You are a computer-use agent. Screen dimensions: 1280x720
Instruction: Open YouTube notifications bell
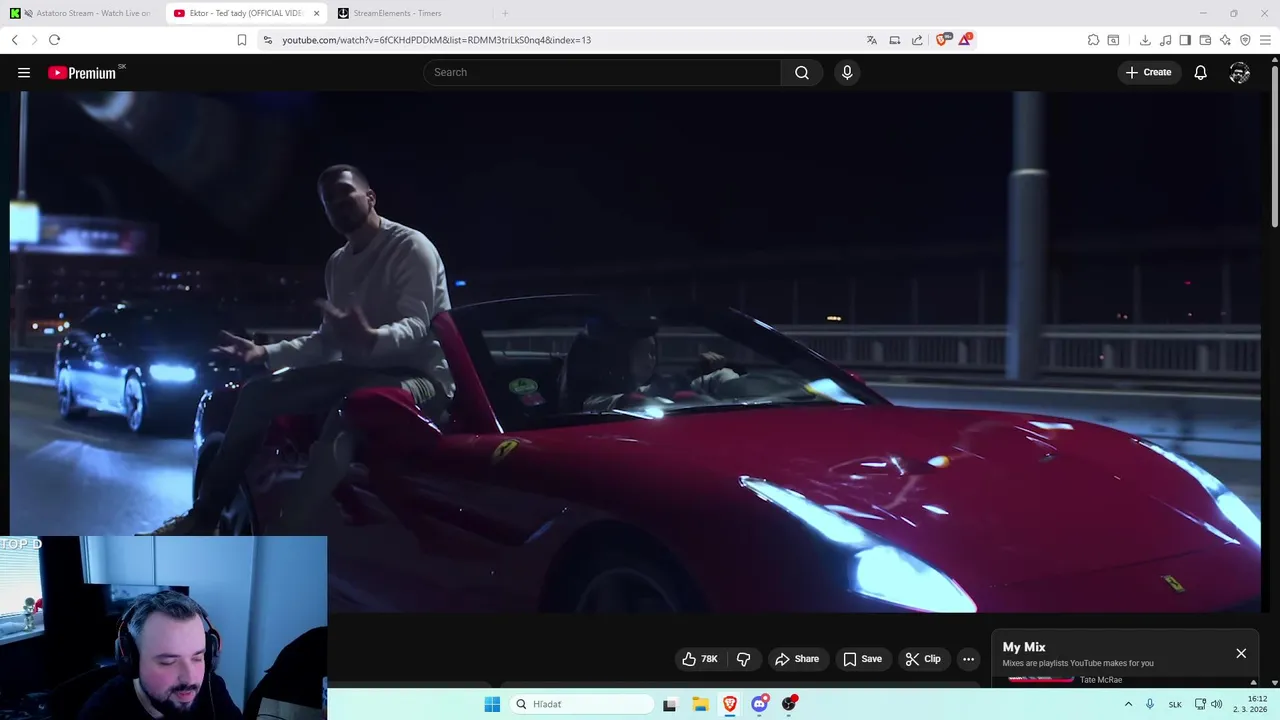[x=1200, y=72]
